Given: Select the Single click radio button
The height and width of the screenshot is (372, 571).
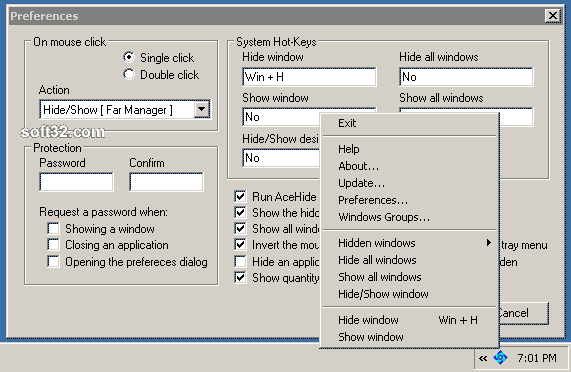Looking at the screenshot, I should point(129,57).
